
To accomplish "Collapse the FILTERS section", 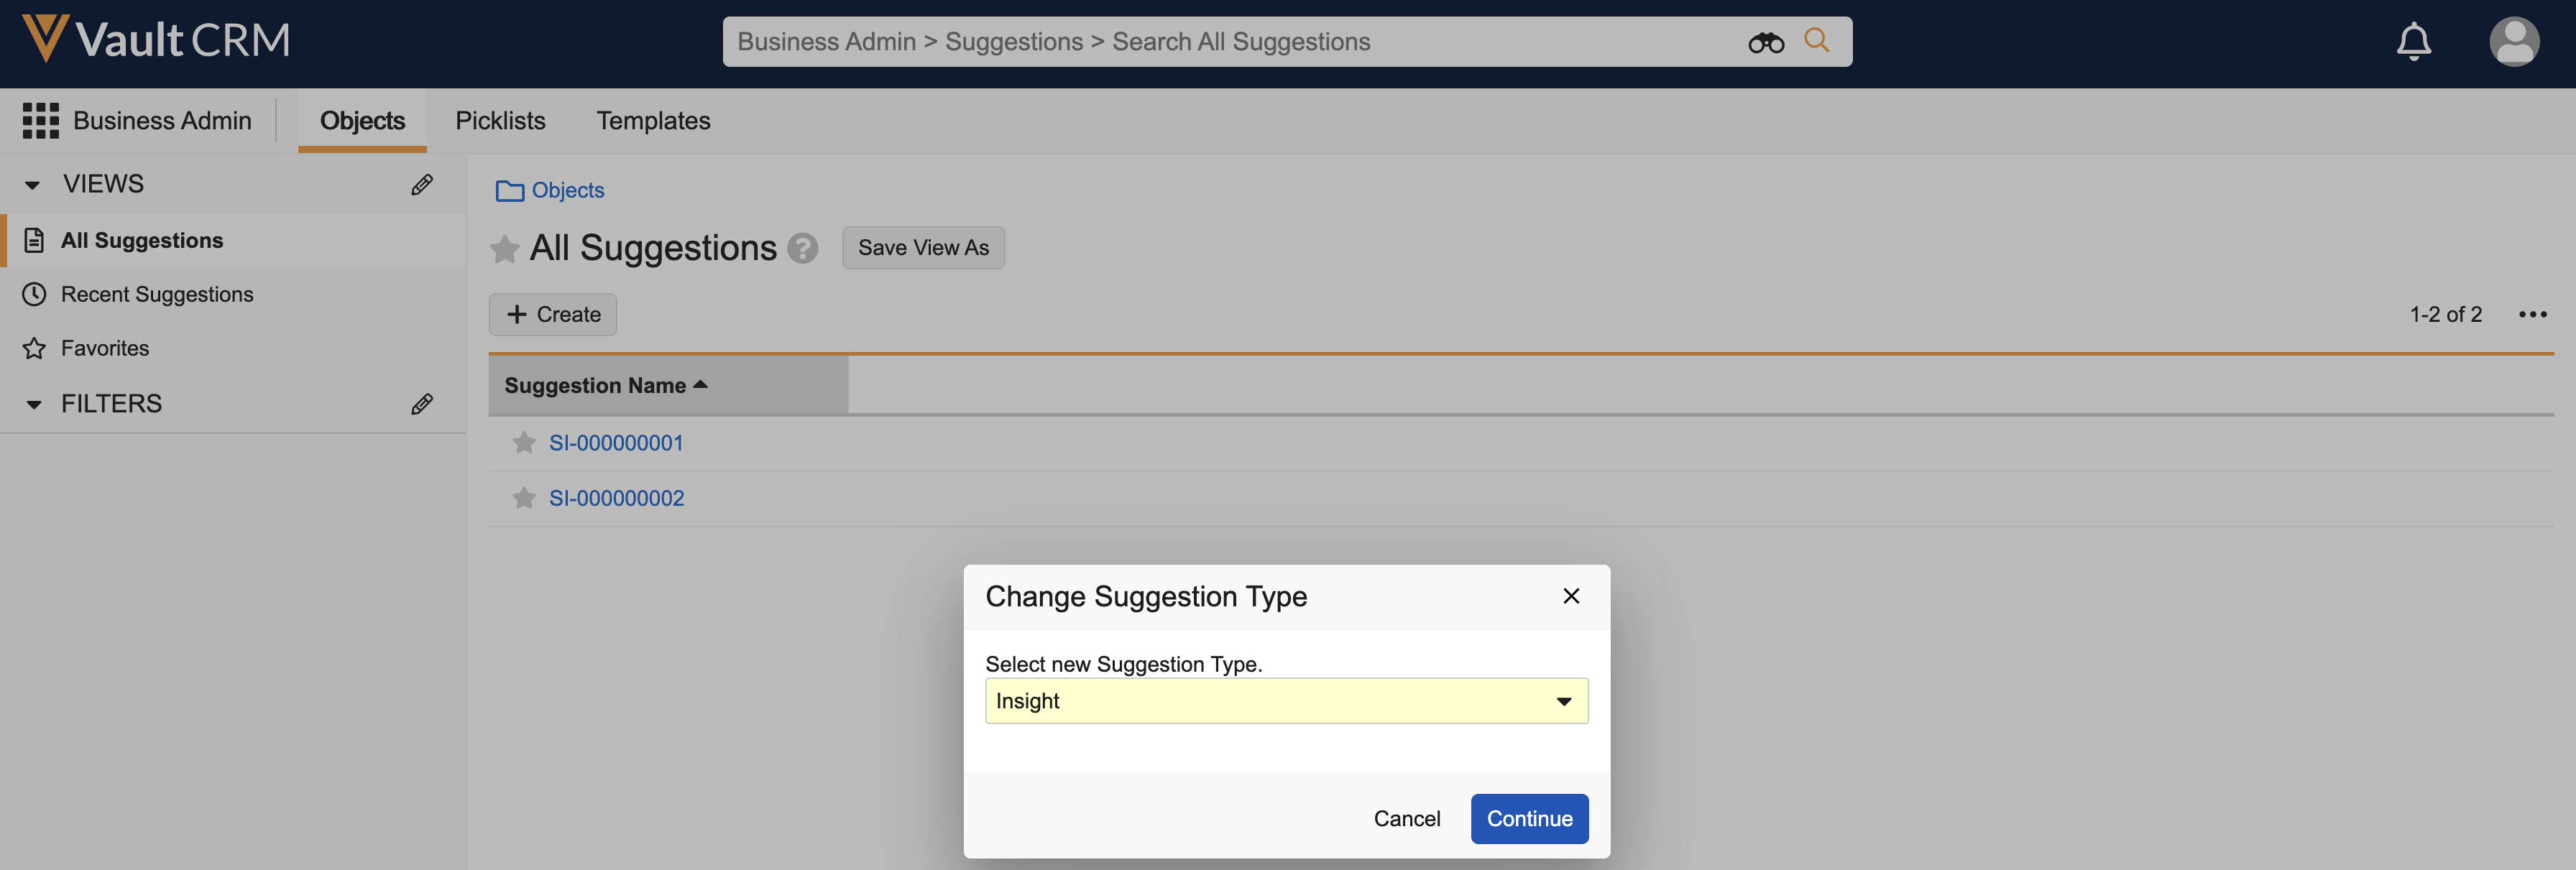I will (x=33, y=404).
